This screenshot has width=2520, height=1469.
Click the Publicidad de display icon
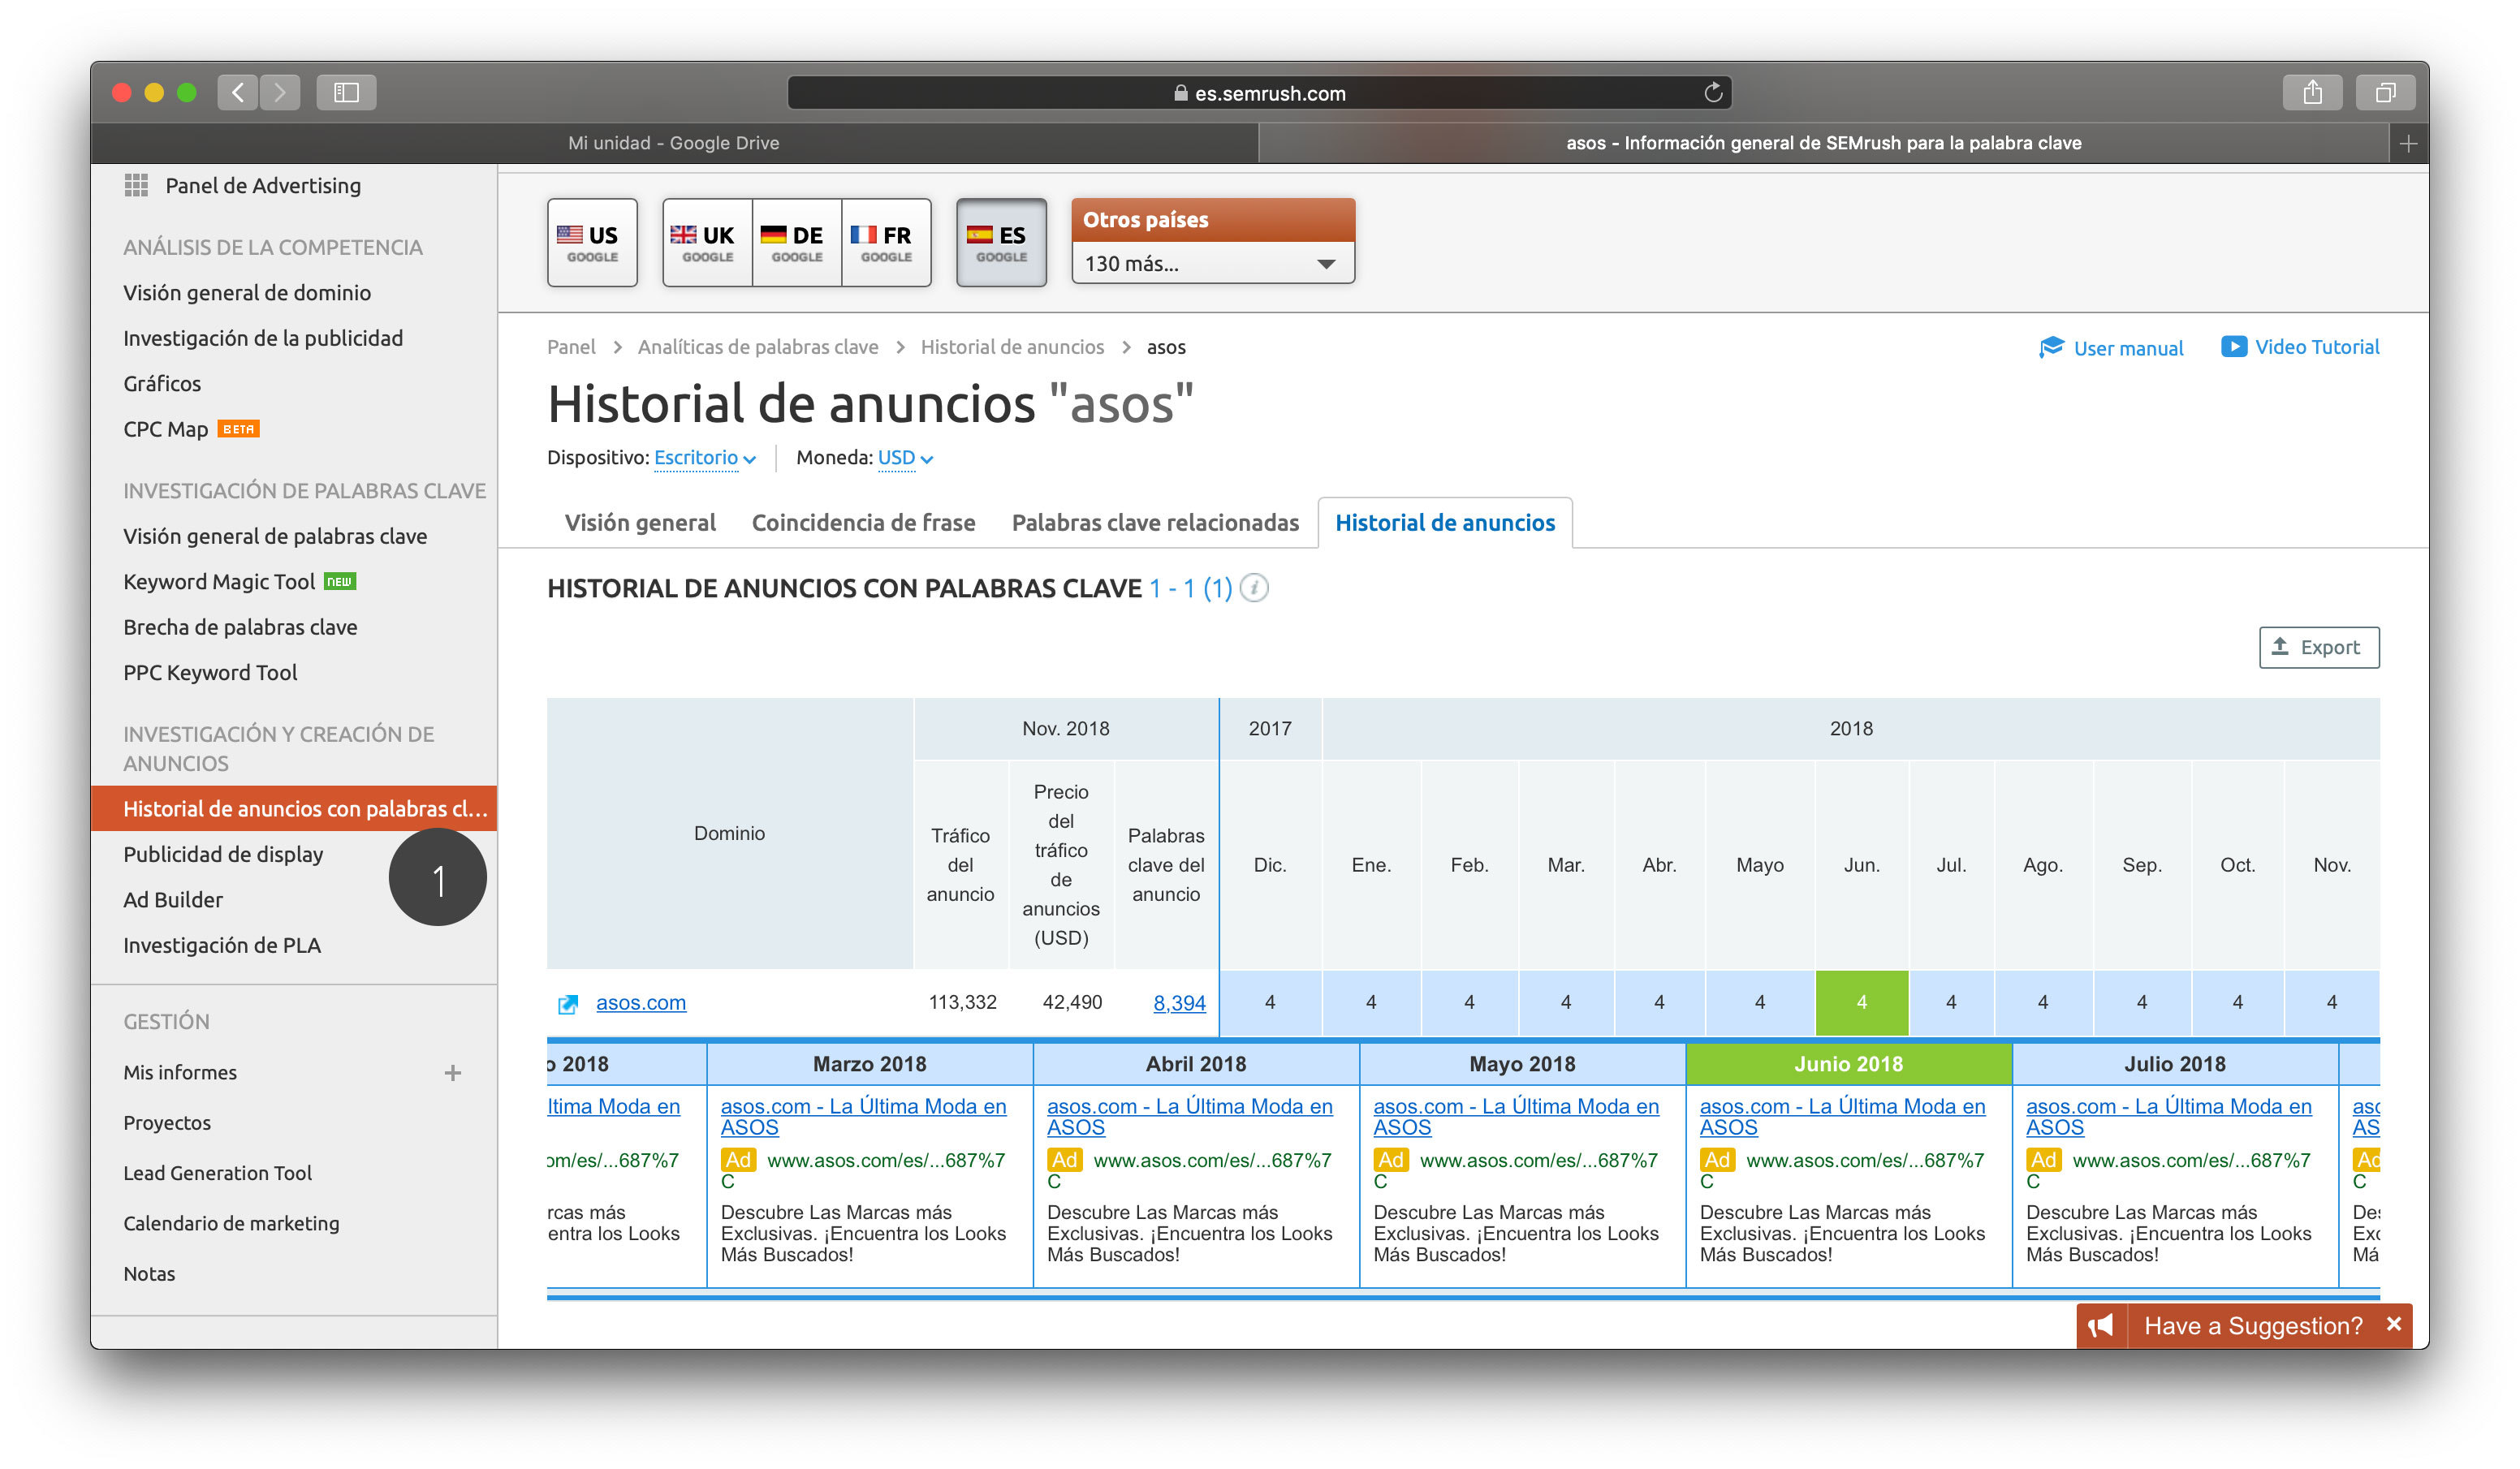(222, 854)
